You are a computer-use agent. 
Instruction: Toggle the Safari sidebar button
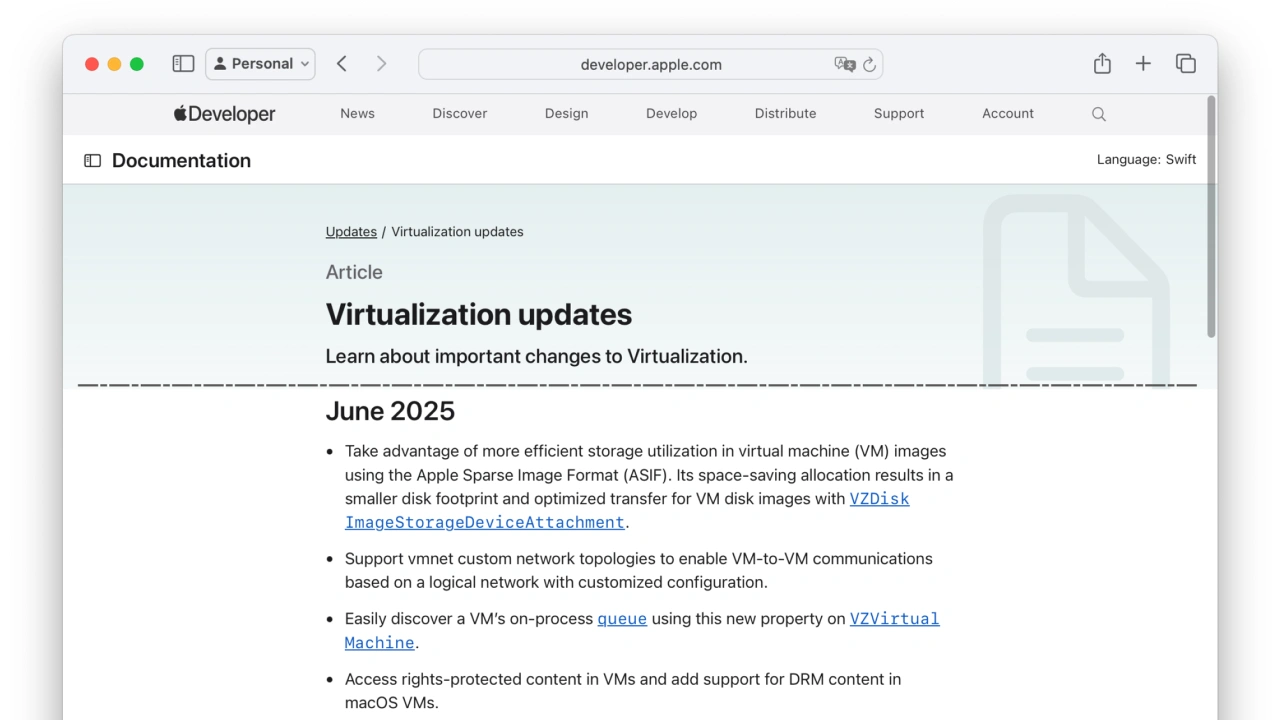click(183, 64)
